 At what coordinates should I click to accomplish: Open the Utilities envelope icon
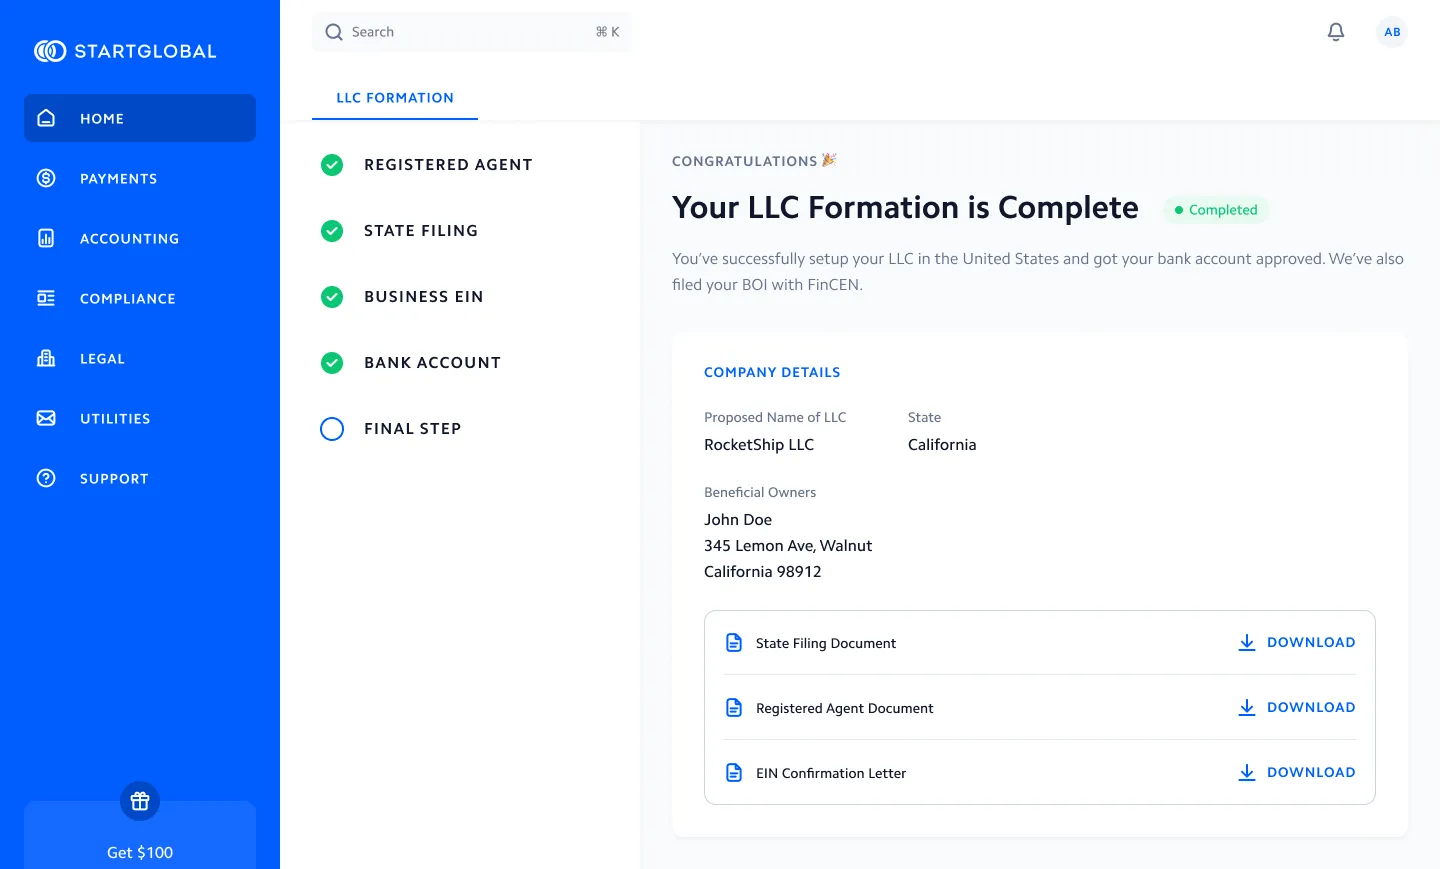click(45, 418)
